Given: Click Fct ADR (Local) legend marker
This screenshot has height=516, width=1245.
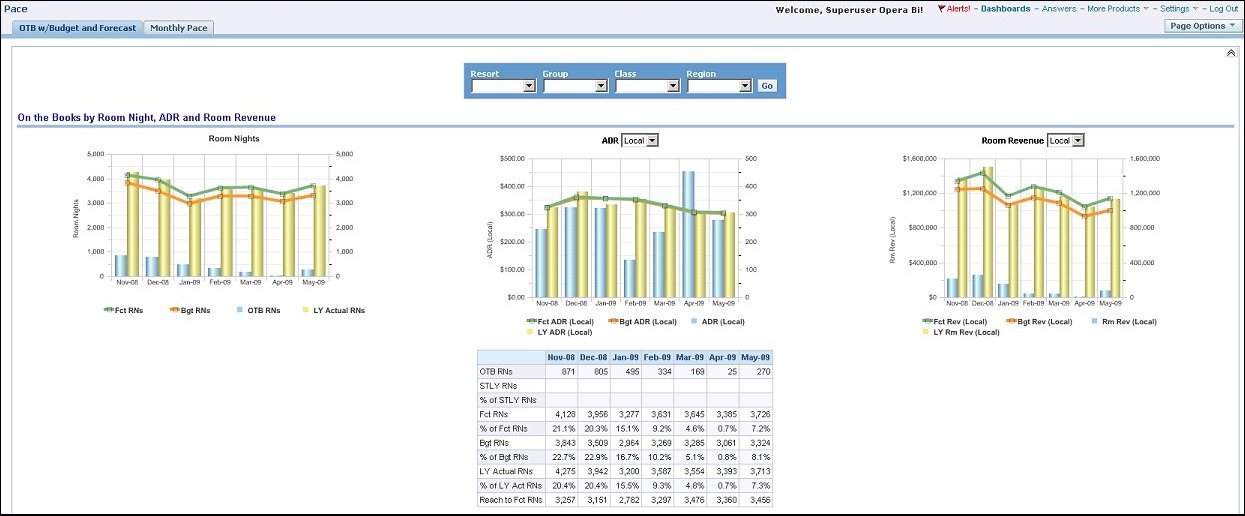Looking at the screenshot, I should 531,321.
